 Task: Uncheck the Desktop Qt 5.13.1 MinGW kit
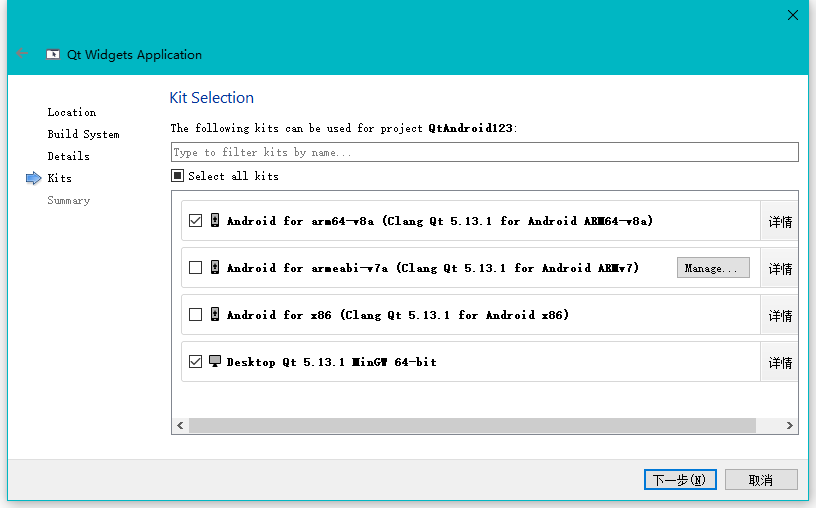click(195, 361)
